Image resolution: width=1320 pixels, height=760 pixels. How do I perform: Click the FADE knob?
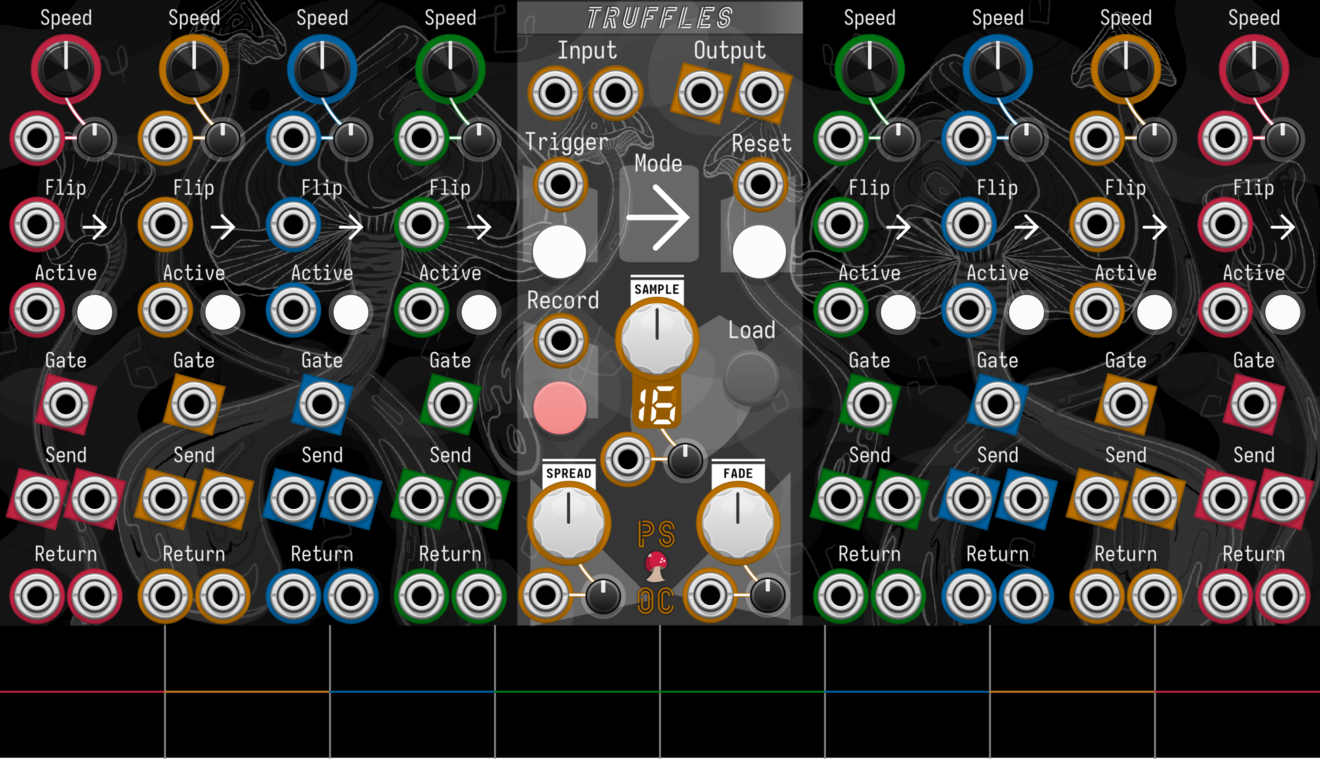[x=738, y=523]
